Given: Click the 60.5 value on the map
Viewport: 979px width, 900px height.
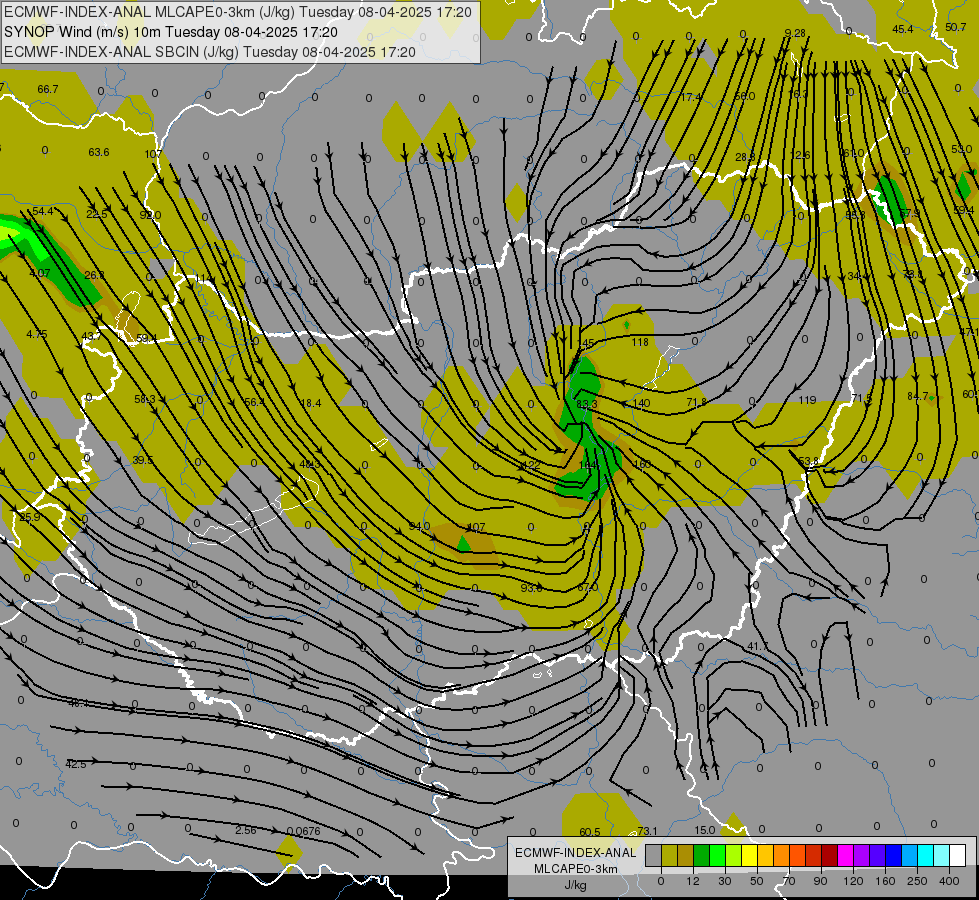Looking at the screenshot, I should (x=589, y=832).
